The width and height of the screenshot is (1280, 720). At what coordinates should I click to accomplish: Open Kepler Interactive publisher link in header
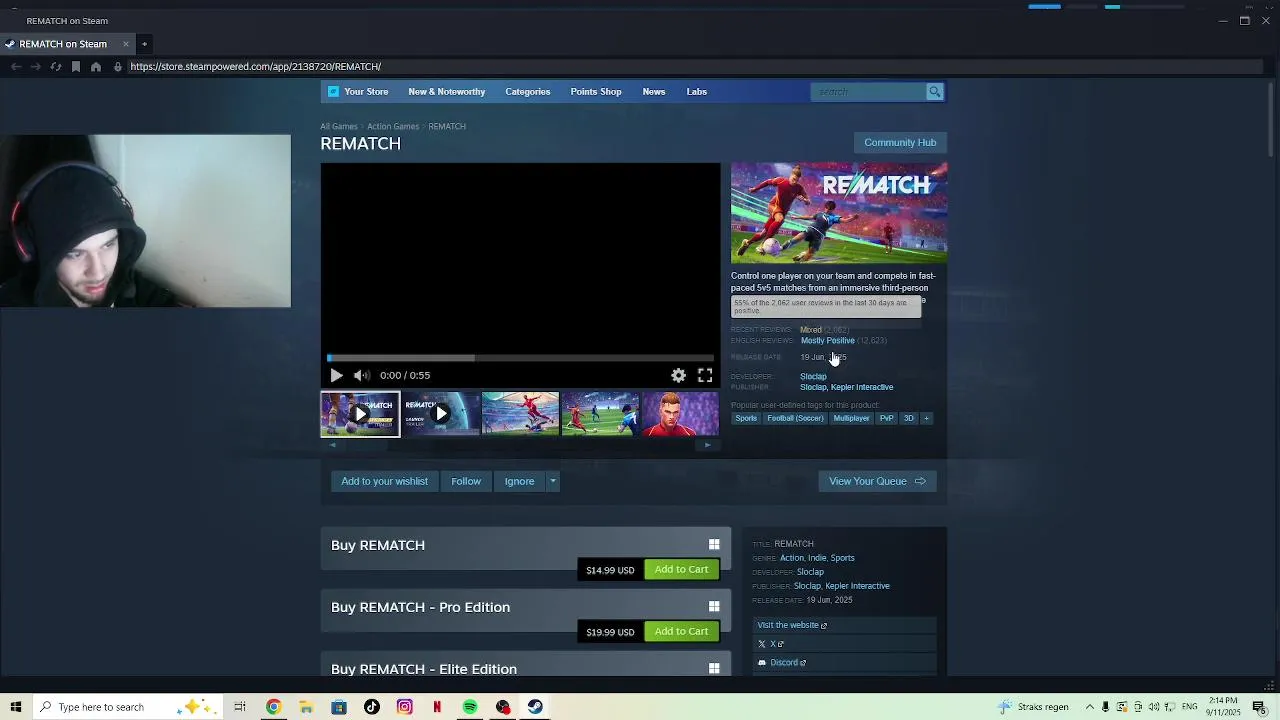click(x=862, y=387)
